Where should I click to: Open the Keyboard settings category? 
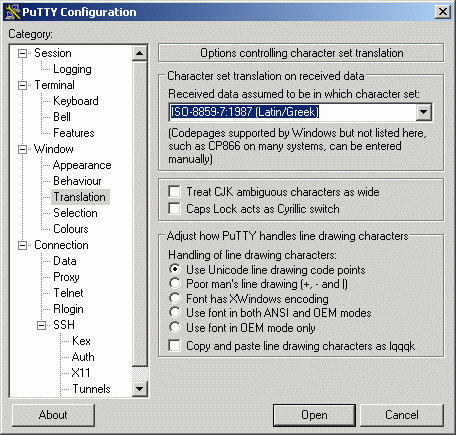coord(76,101)
